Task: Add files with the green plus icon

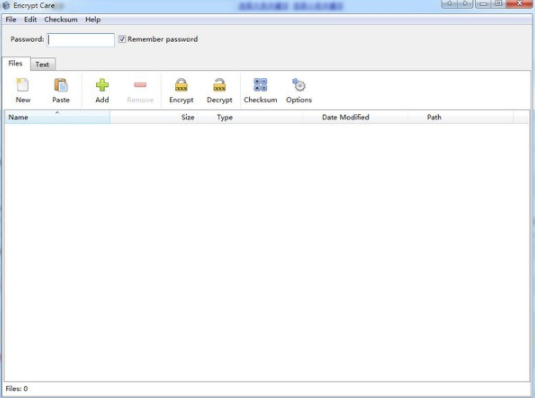Action: 102,85
